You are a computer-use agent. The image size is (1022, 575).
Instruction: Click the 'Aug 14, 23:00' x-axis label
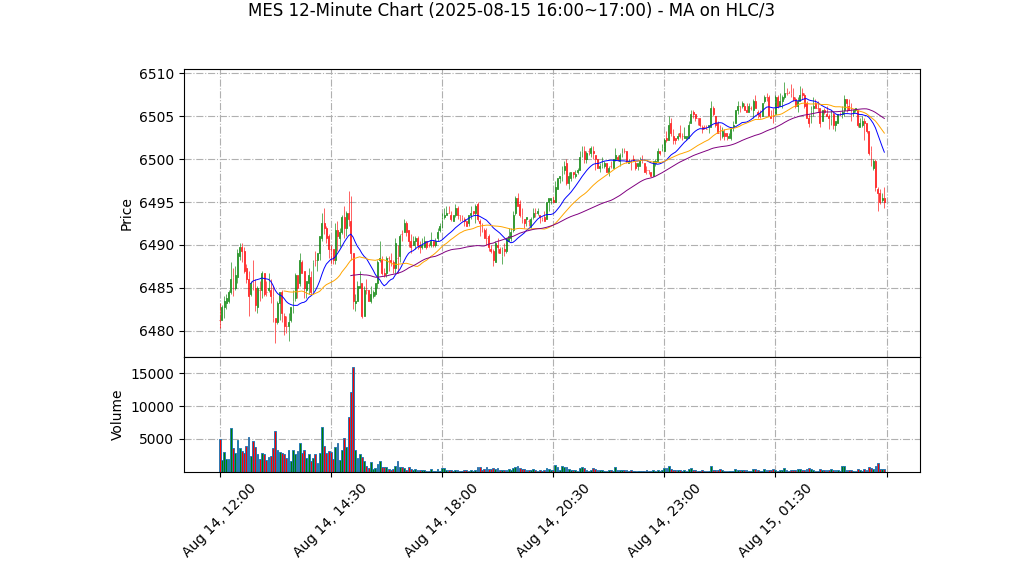pos(664,520)
